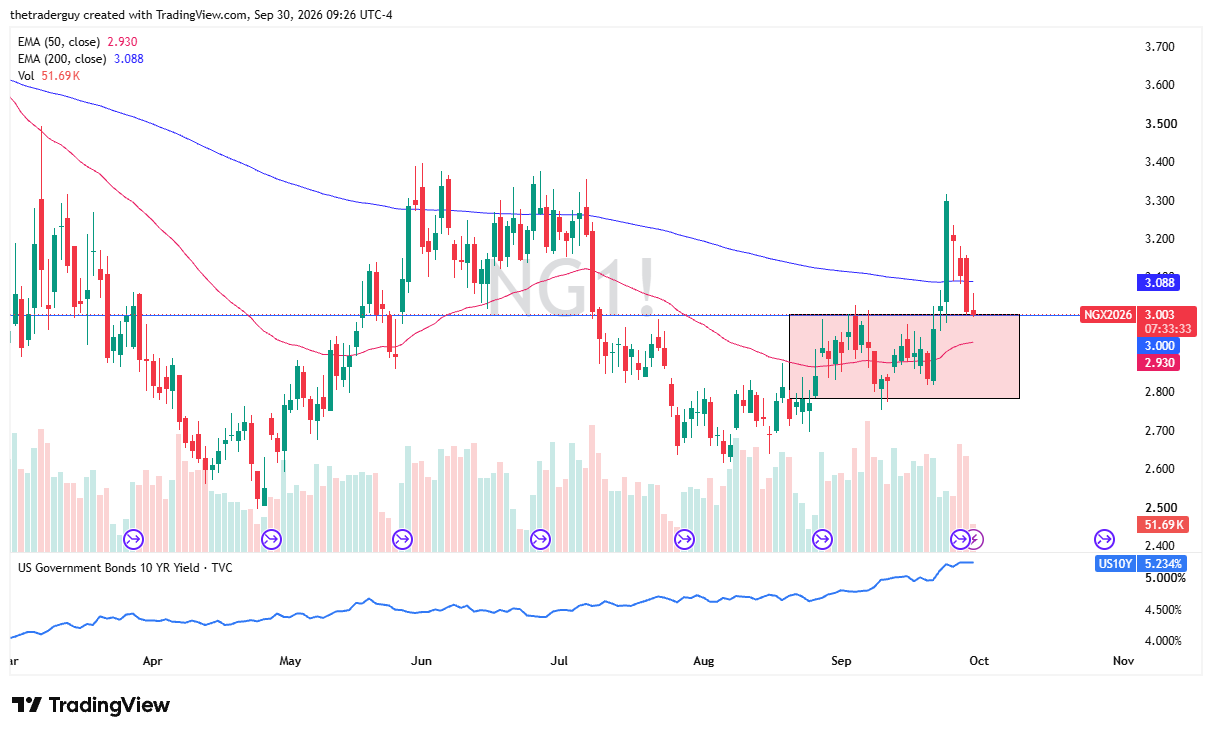Click the May label on time axis
Screen dimensions: 1212x735
(290, 661)
